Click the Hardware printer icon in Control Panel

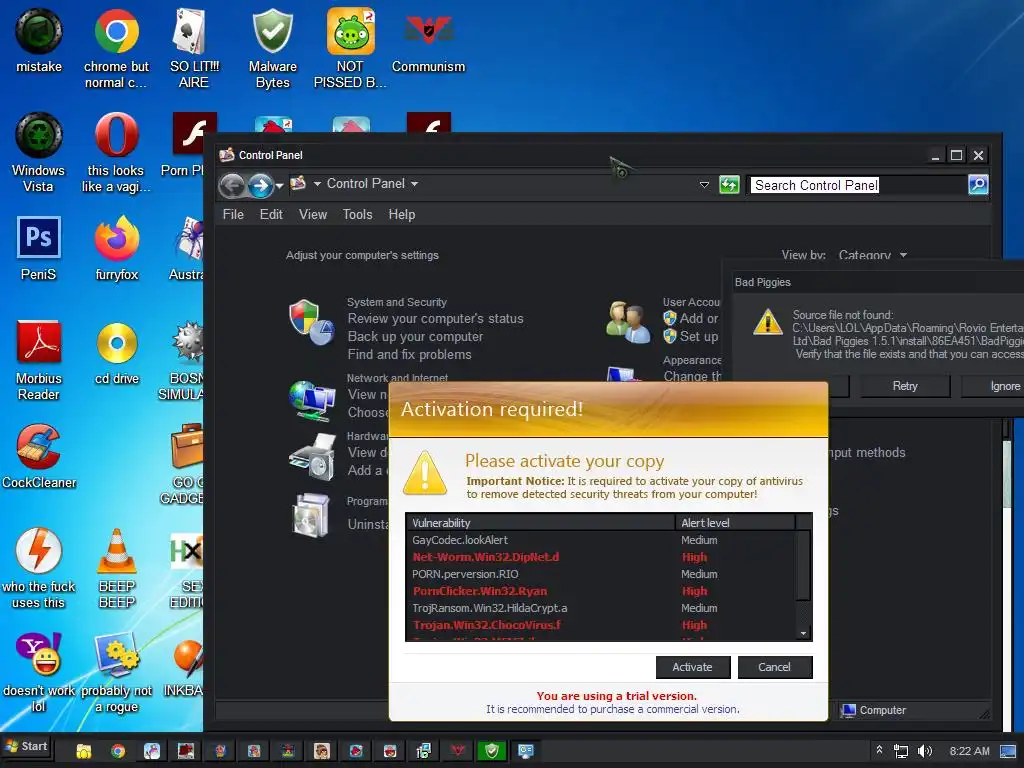312,457
